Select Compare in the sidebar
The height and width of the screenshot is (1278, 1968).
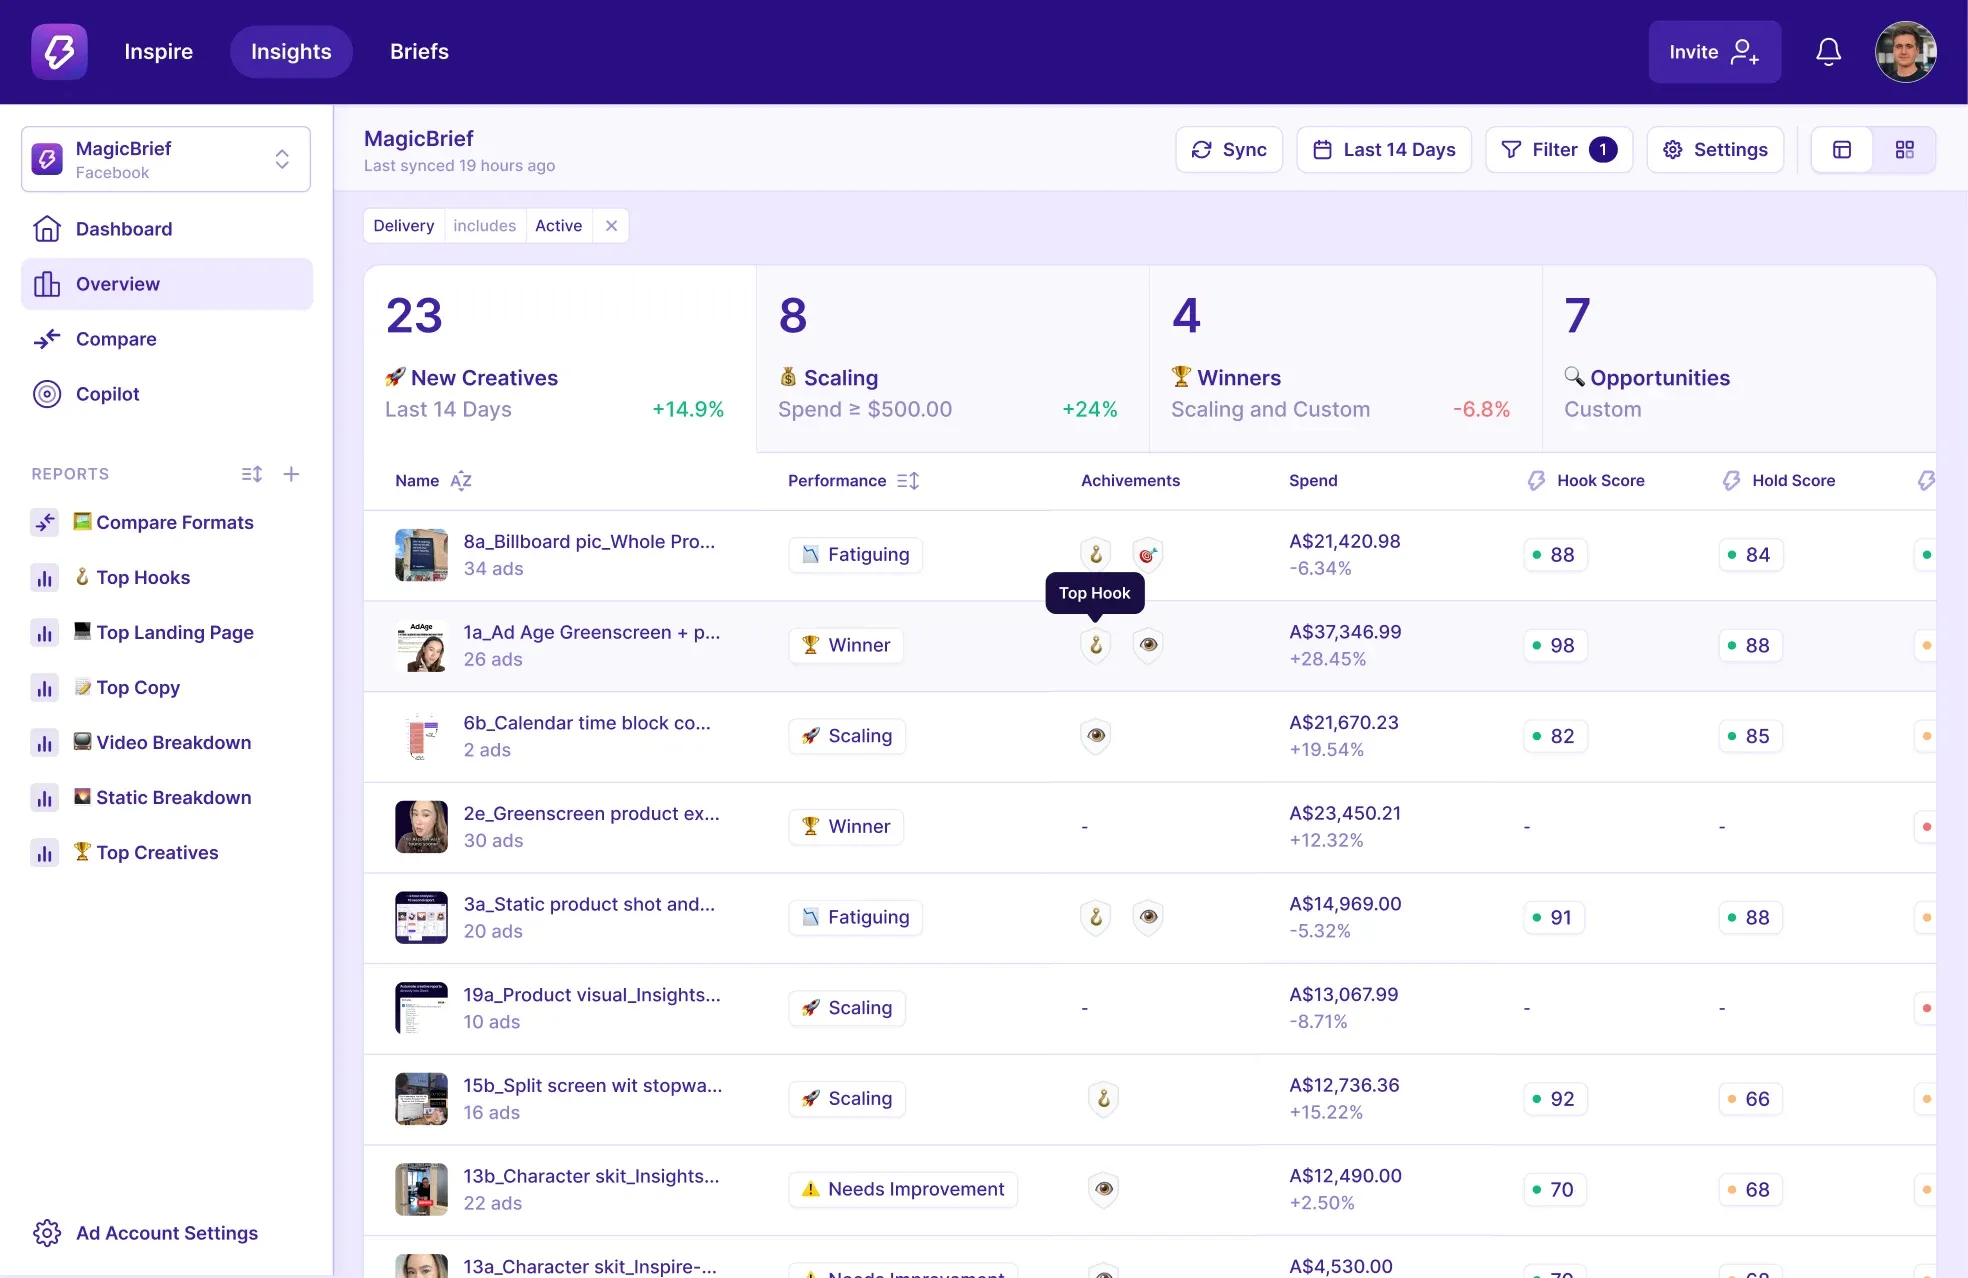click(x=116, y=339)
